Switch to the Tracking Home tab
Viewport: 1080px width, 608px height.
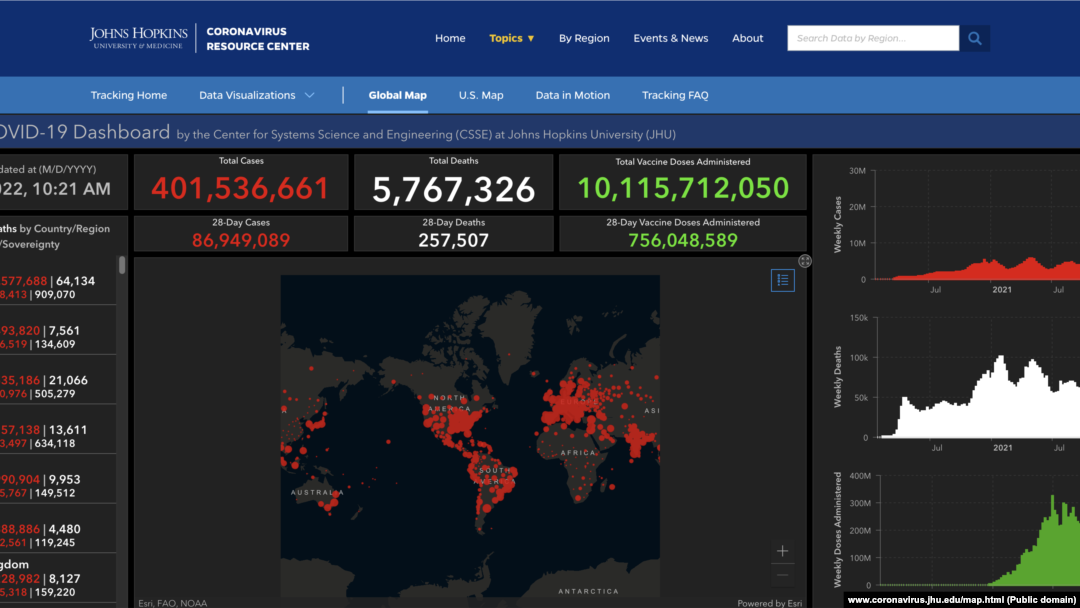point(129,95)
